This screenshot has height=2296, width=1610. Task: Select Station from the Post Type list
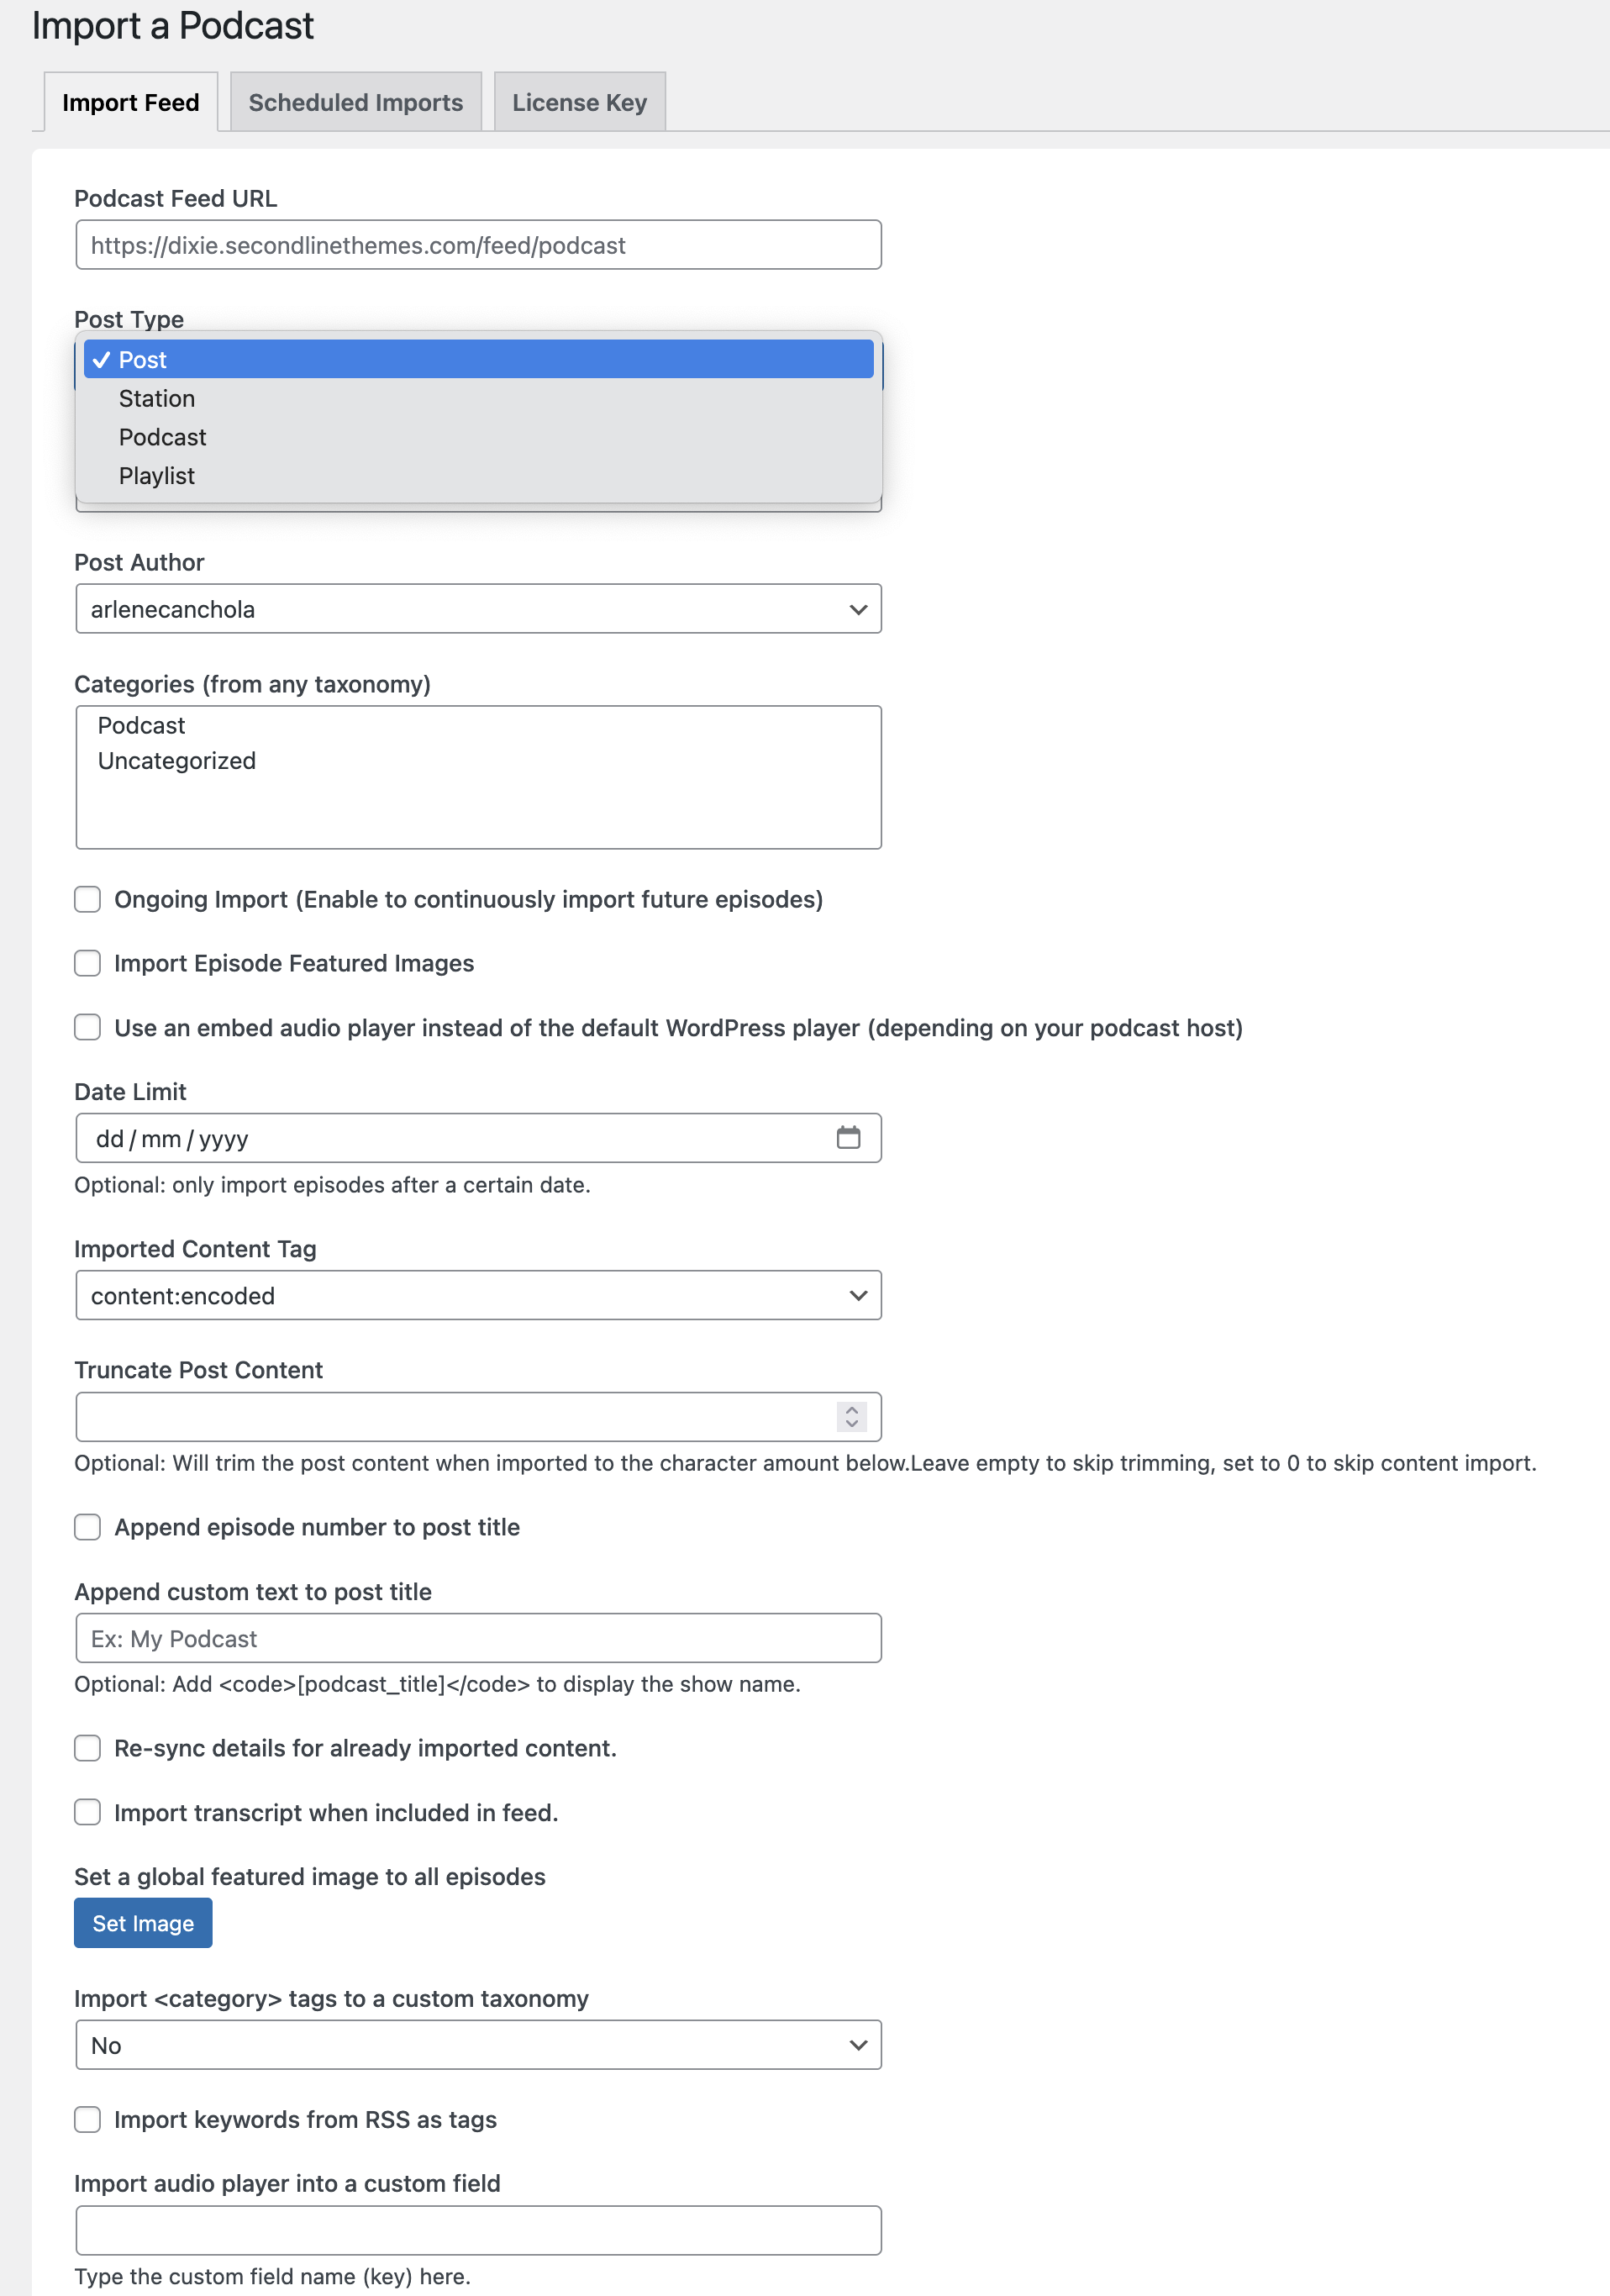pyautogui.click(x=157, y=399)
